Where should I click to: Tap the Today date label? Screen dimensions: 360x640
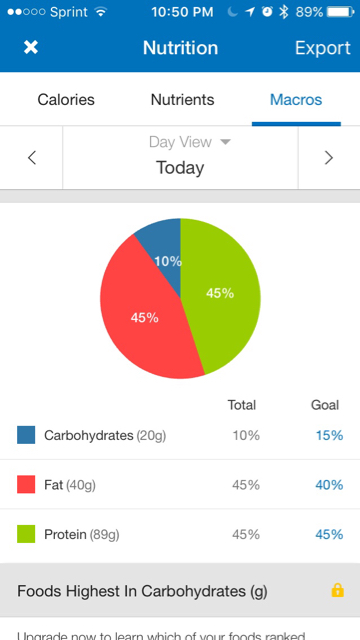click(180, 168)
